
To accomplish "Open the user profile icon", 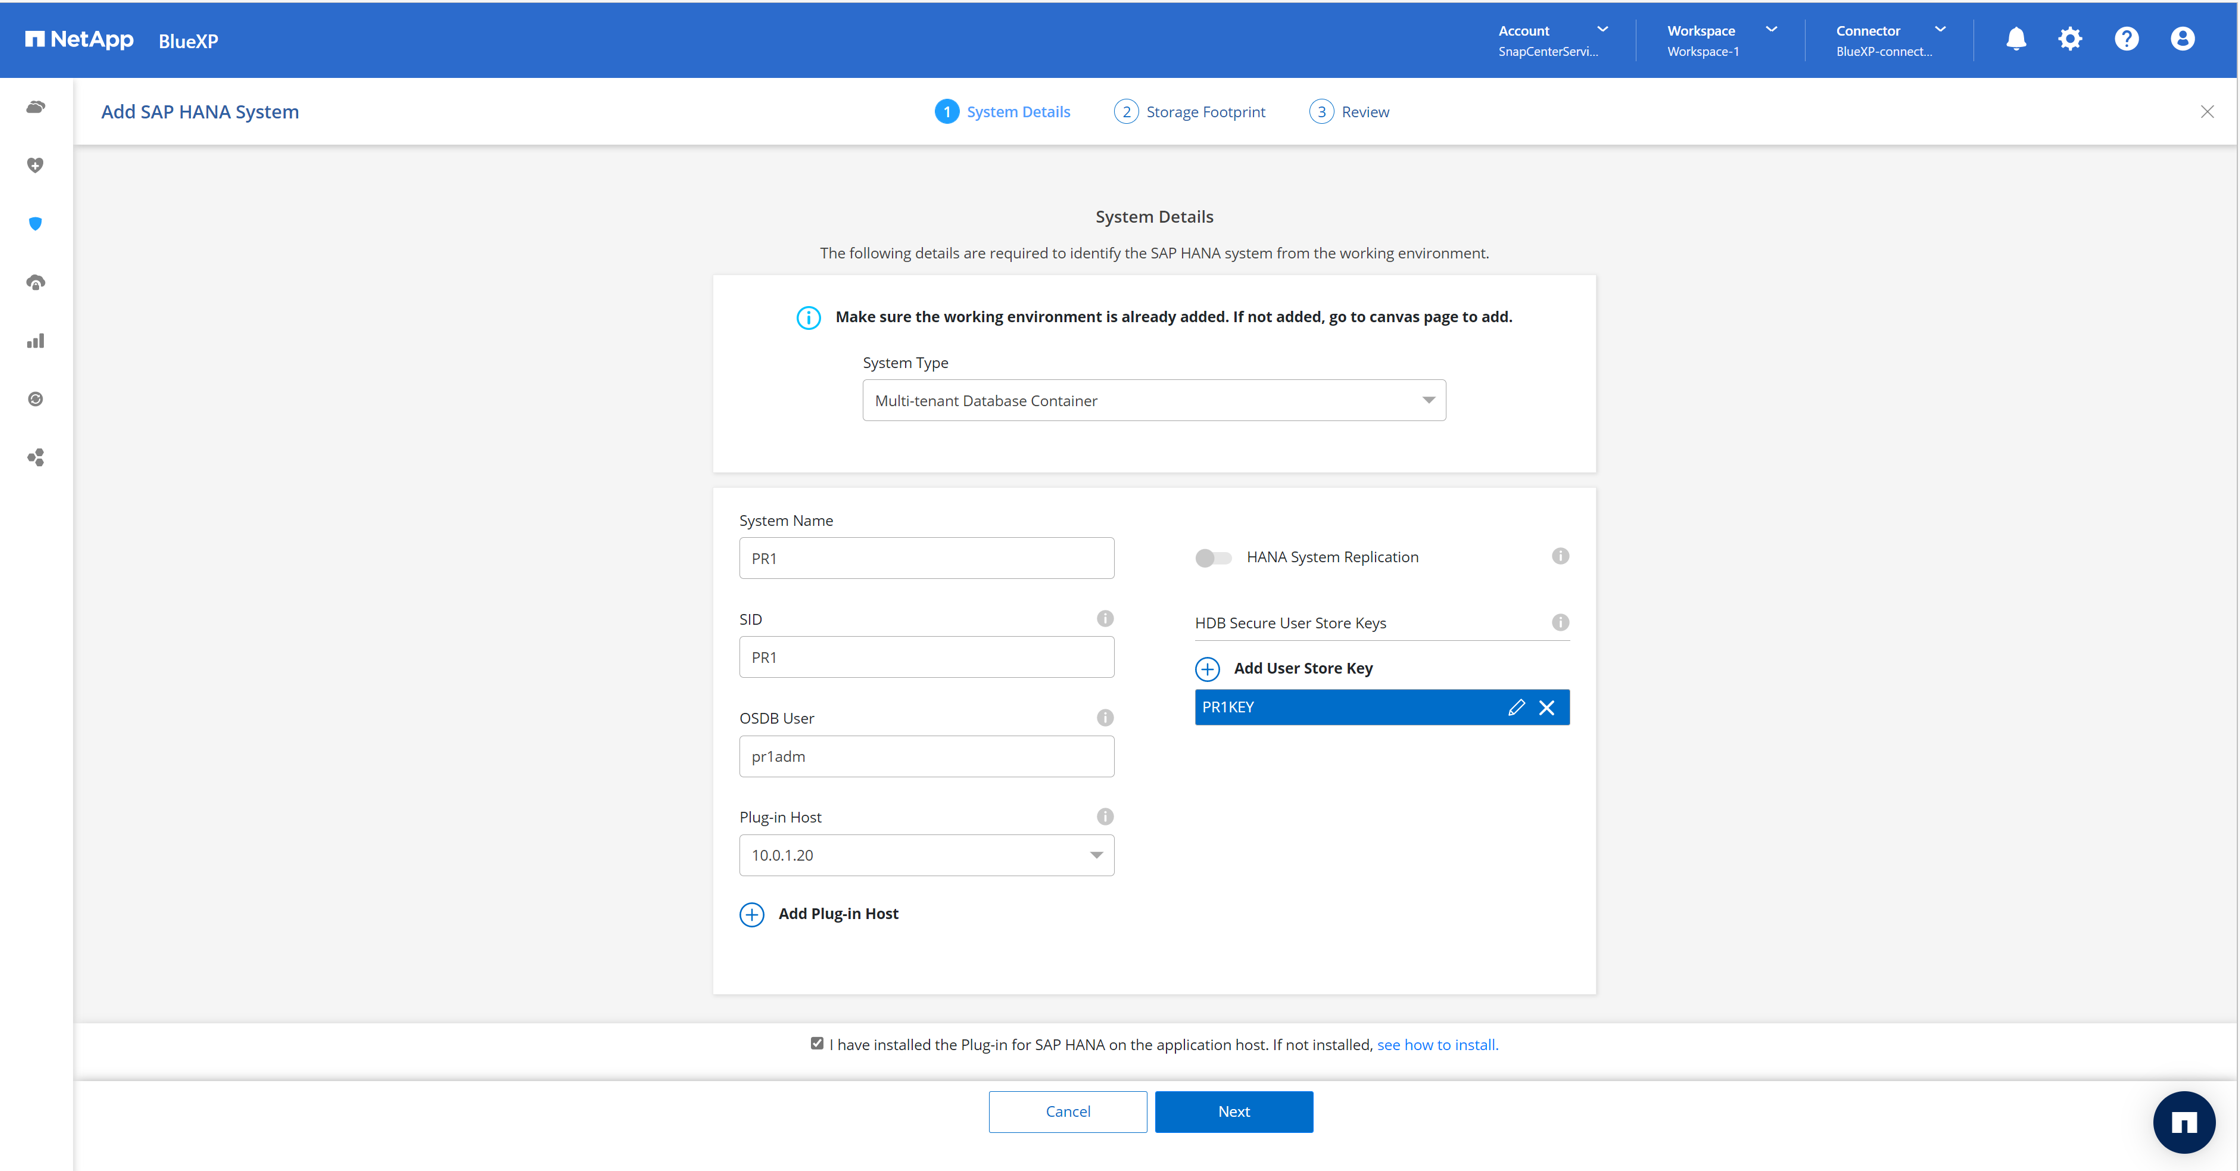I will pos(2182,39).
